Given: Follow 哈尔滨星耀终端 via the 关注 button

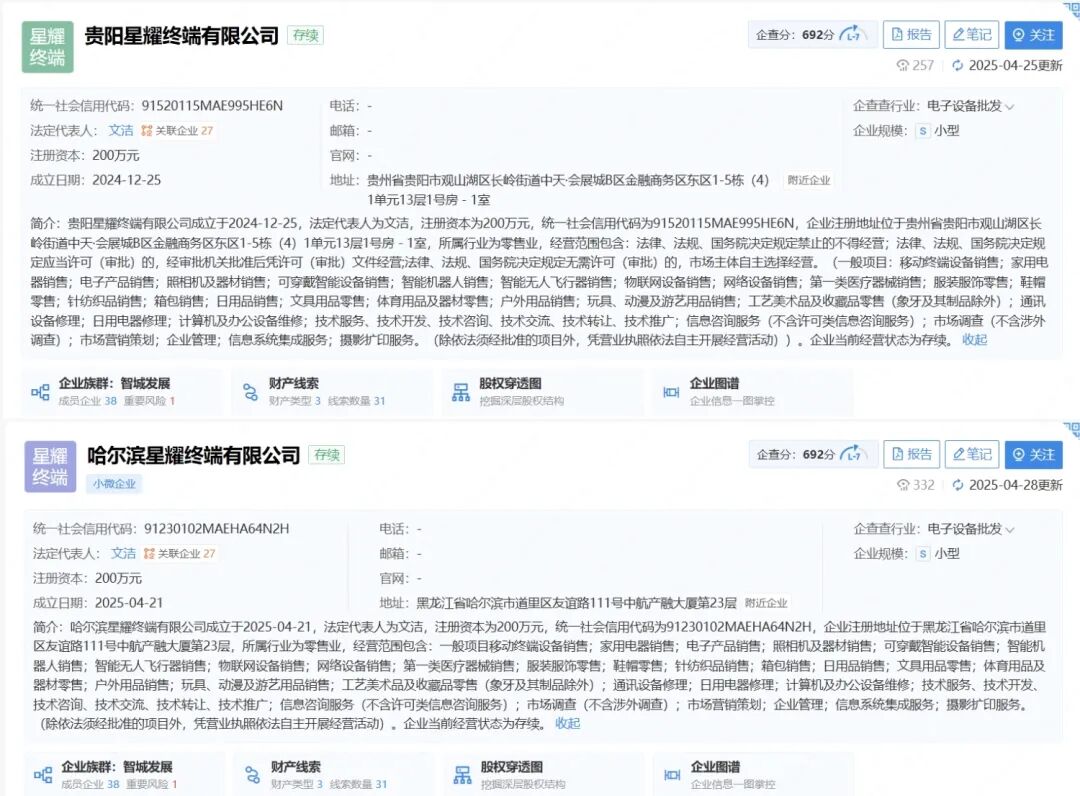Looking at the screenshot, I should 1035,454.
